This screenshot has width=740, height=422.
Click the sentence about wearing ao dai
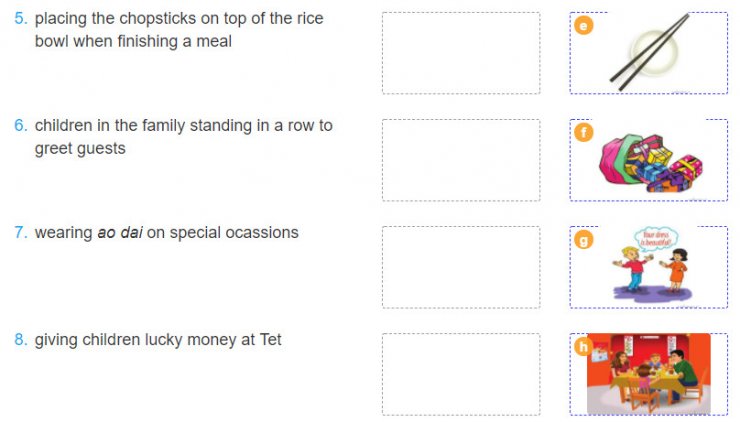tap(166, 232)
